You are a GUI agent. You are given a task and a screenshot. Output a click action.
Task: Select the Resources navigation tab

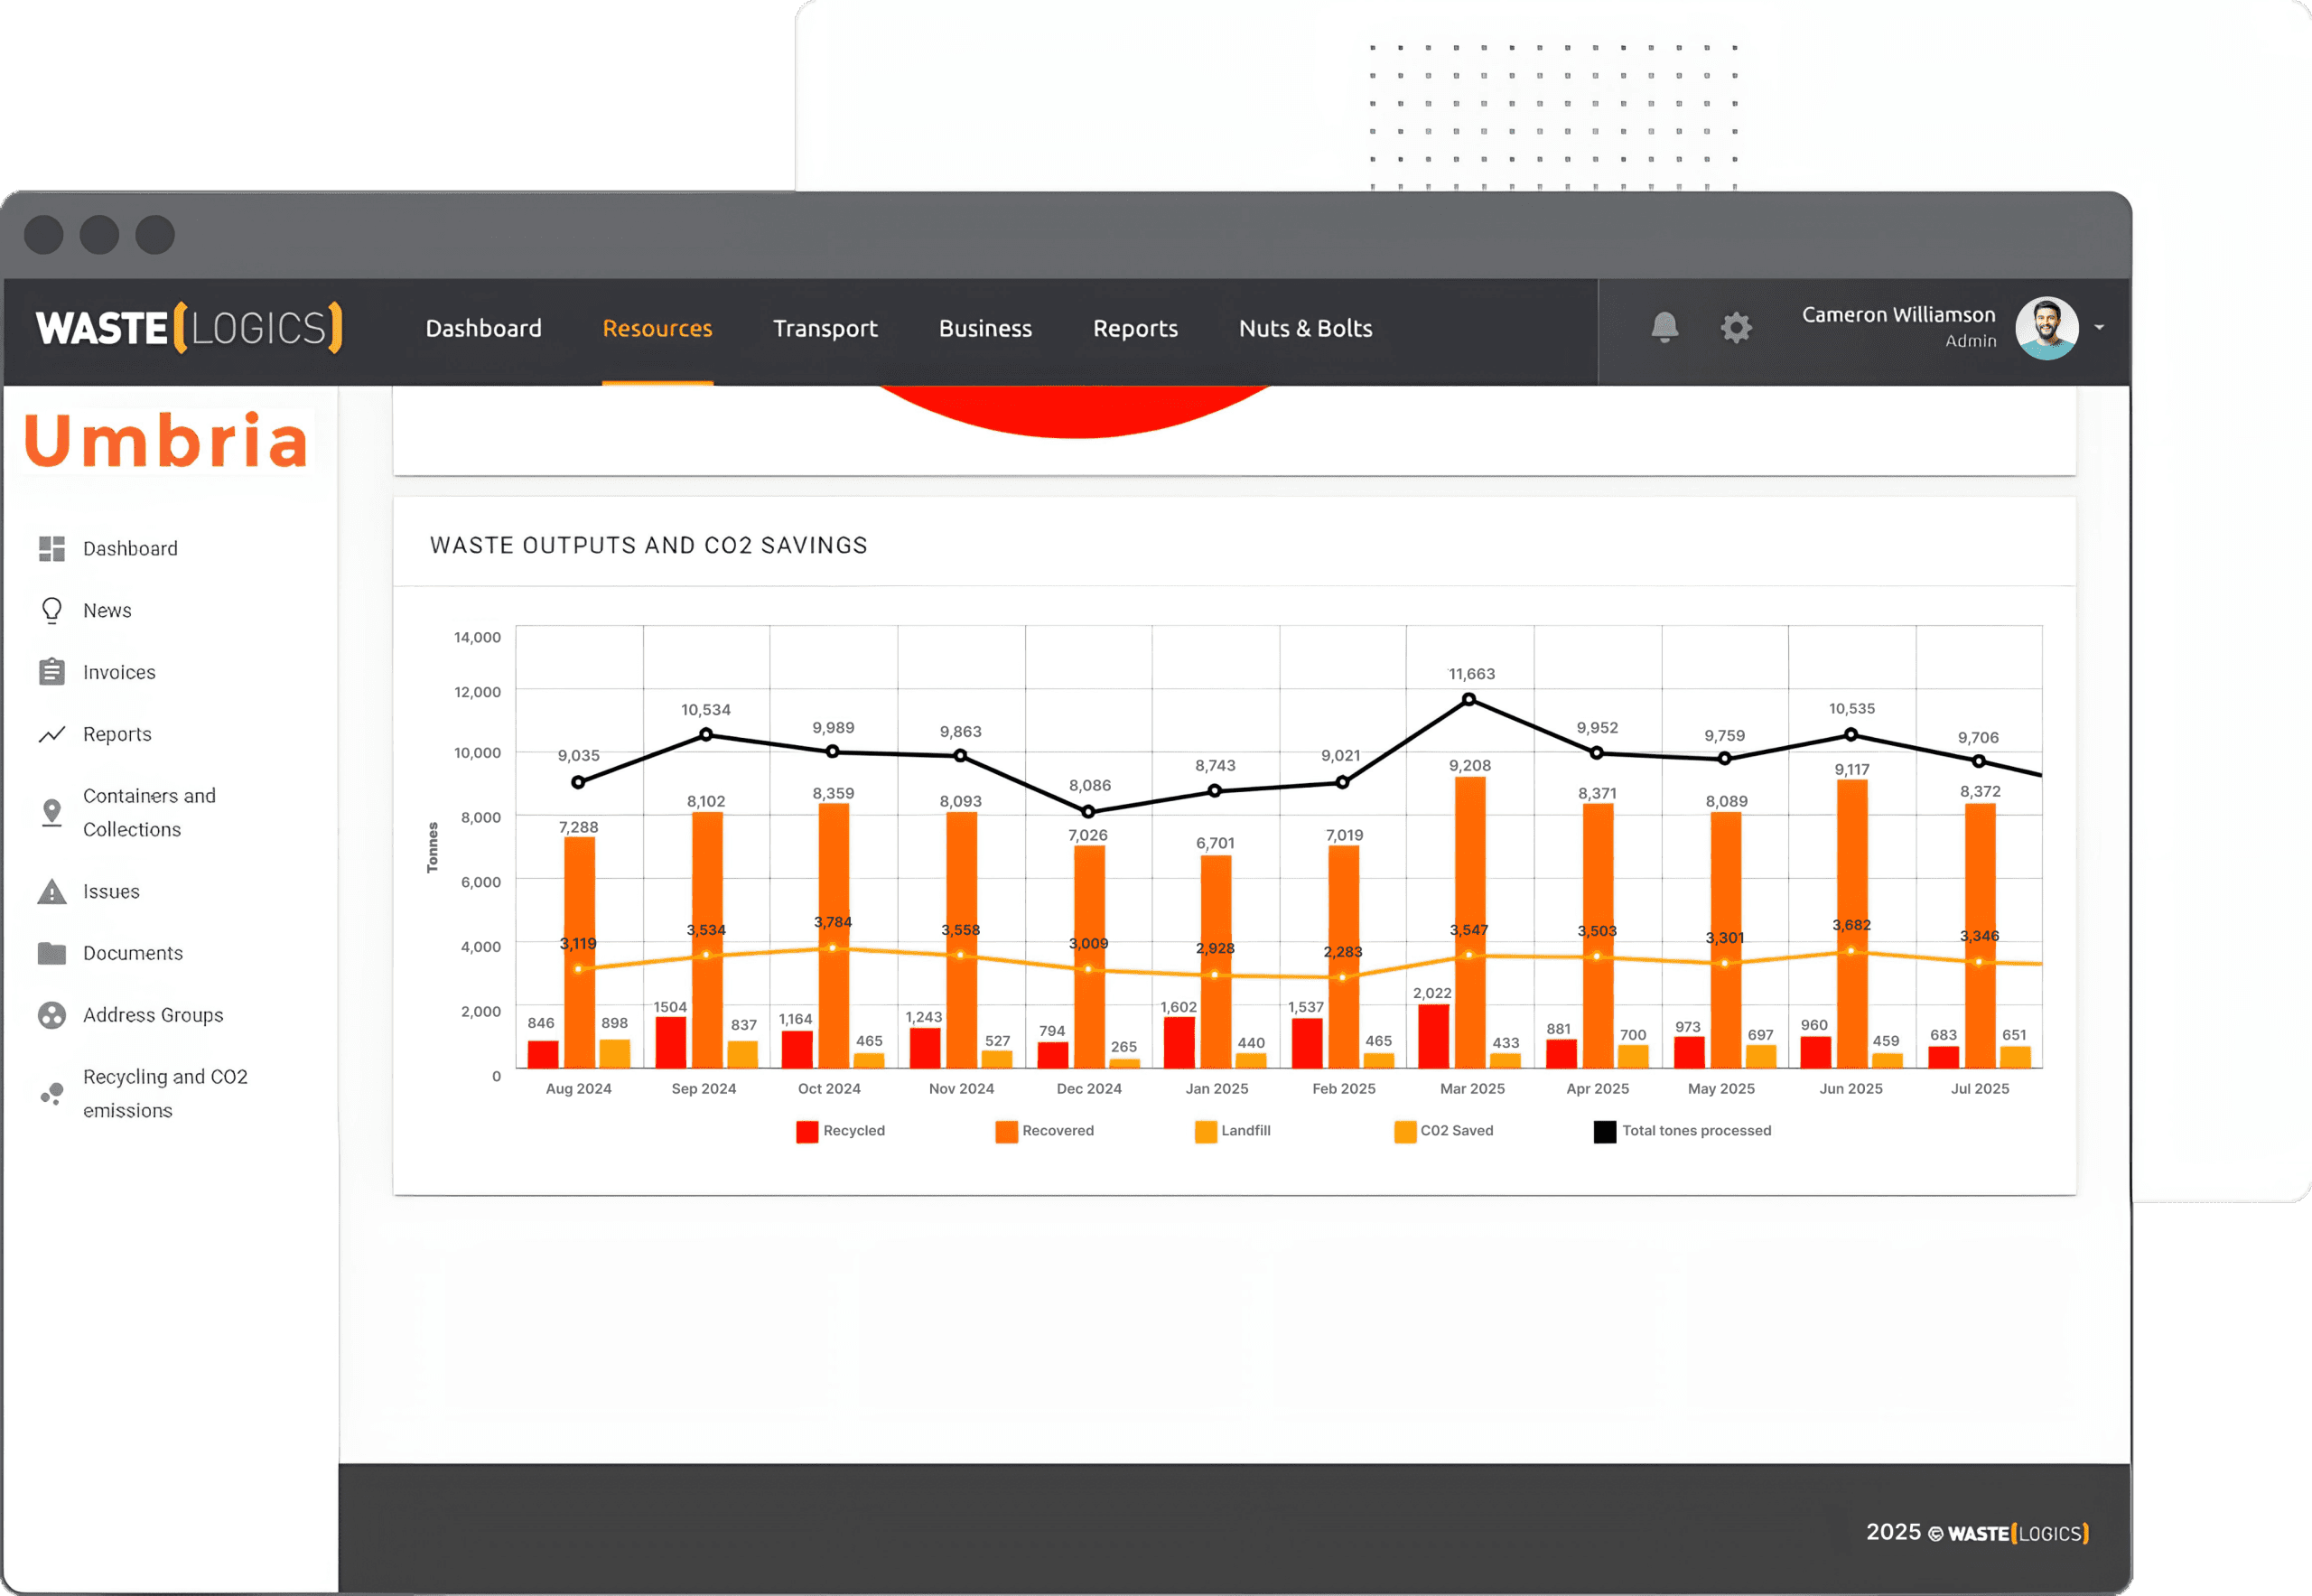point(657,328)
